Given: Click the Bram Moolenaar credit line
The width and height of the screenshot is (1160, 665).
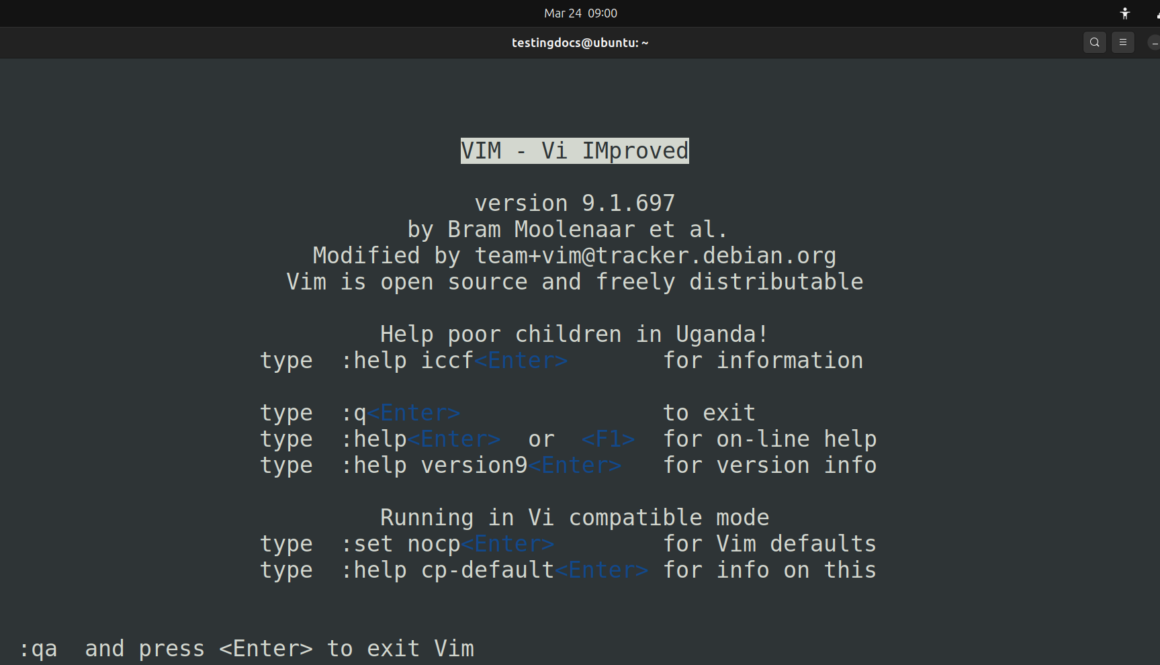Looking at the screenshot, I should [567, 229].
